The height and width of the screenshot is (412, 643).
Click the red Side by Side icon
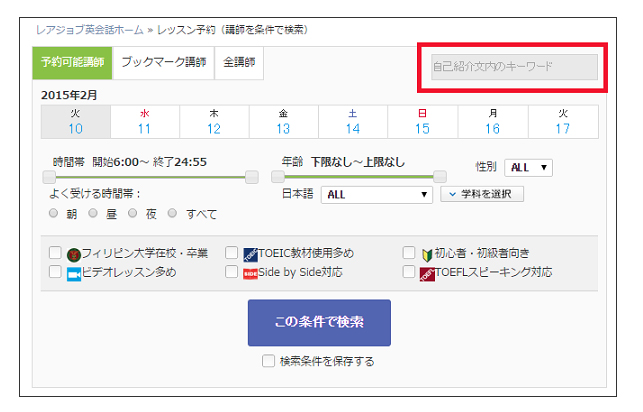coord(250,274)
